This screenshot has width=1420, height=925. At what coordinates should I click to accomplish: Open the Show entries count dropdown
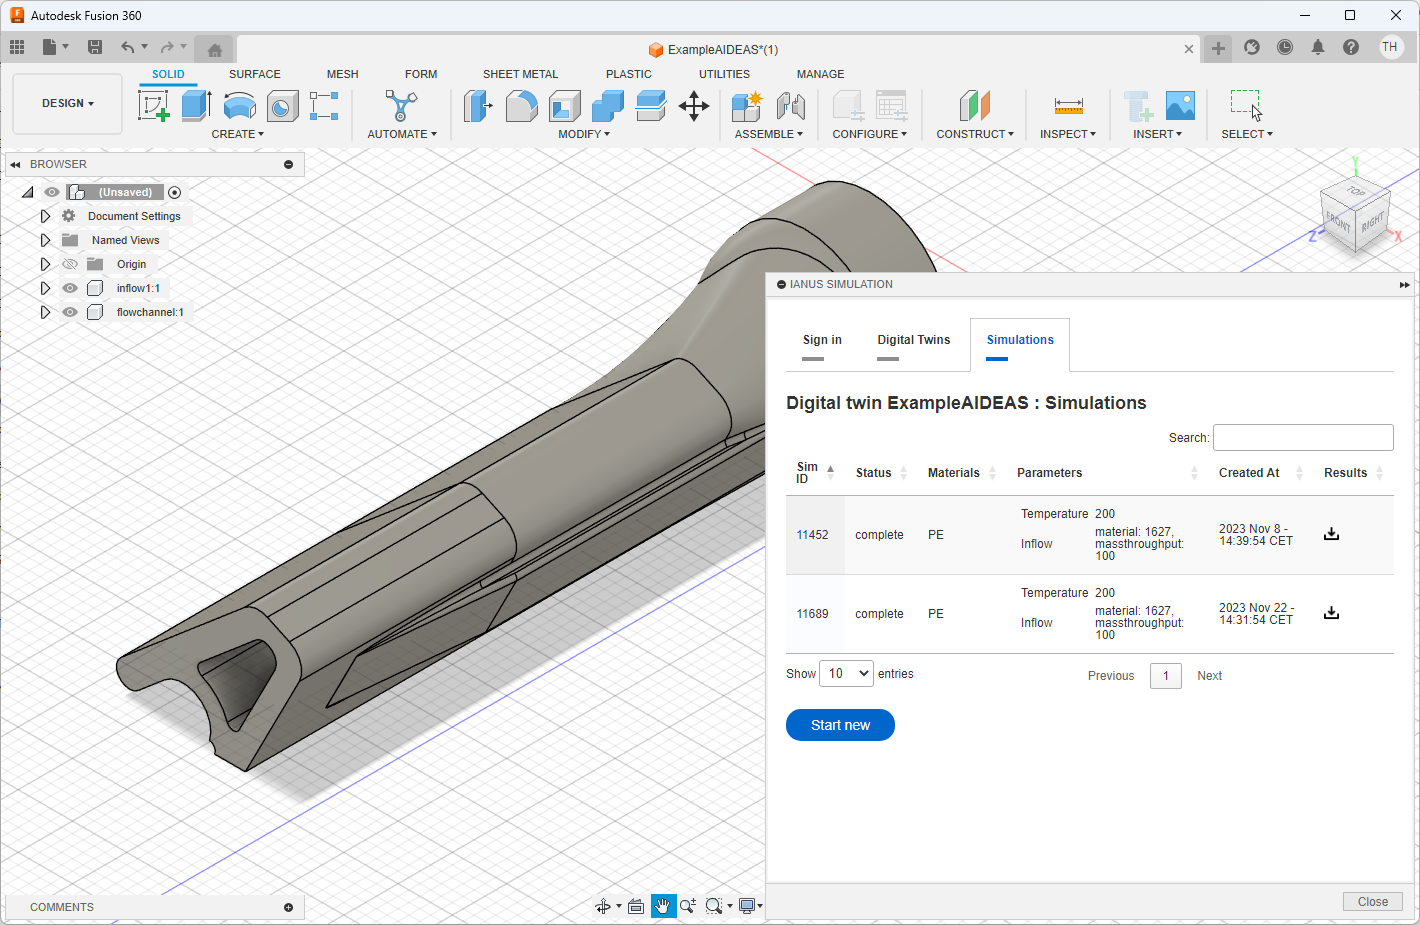point(846,674)
